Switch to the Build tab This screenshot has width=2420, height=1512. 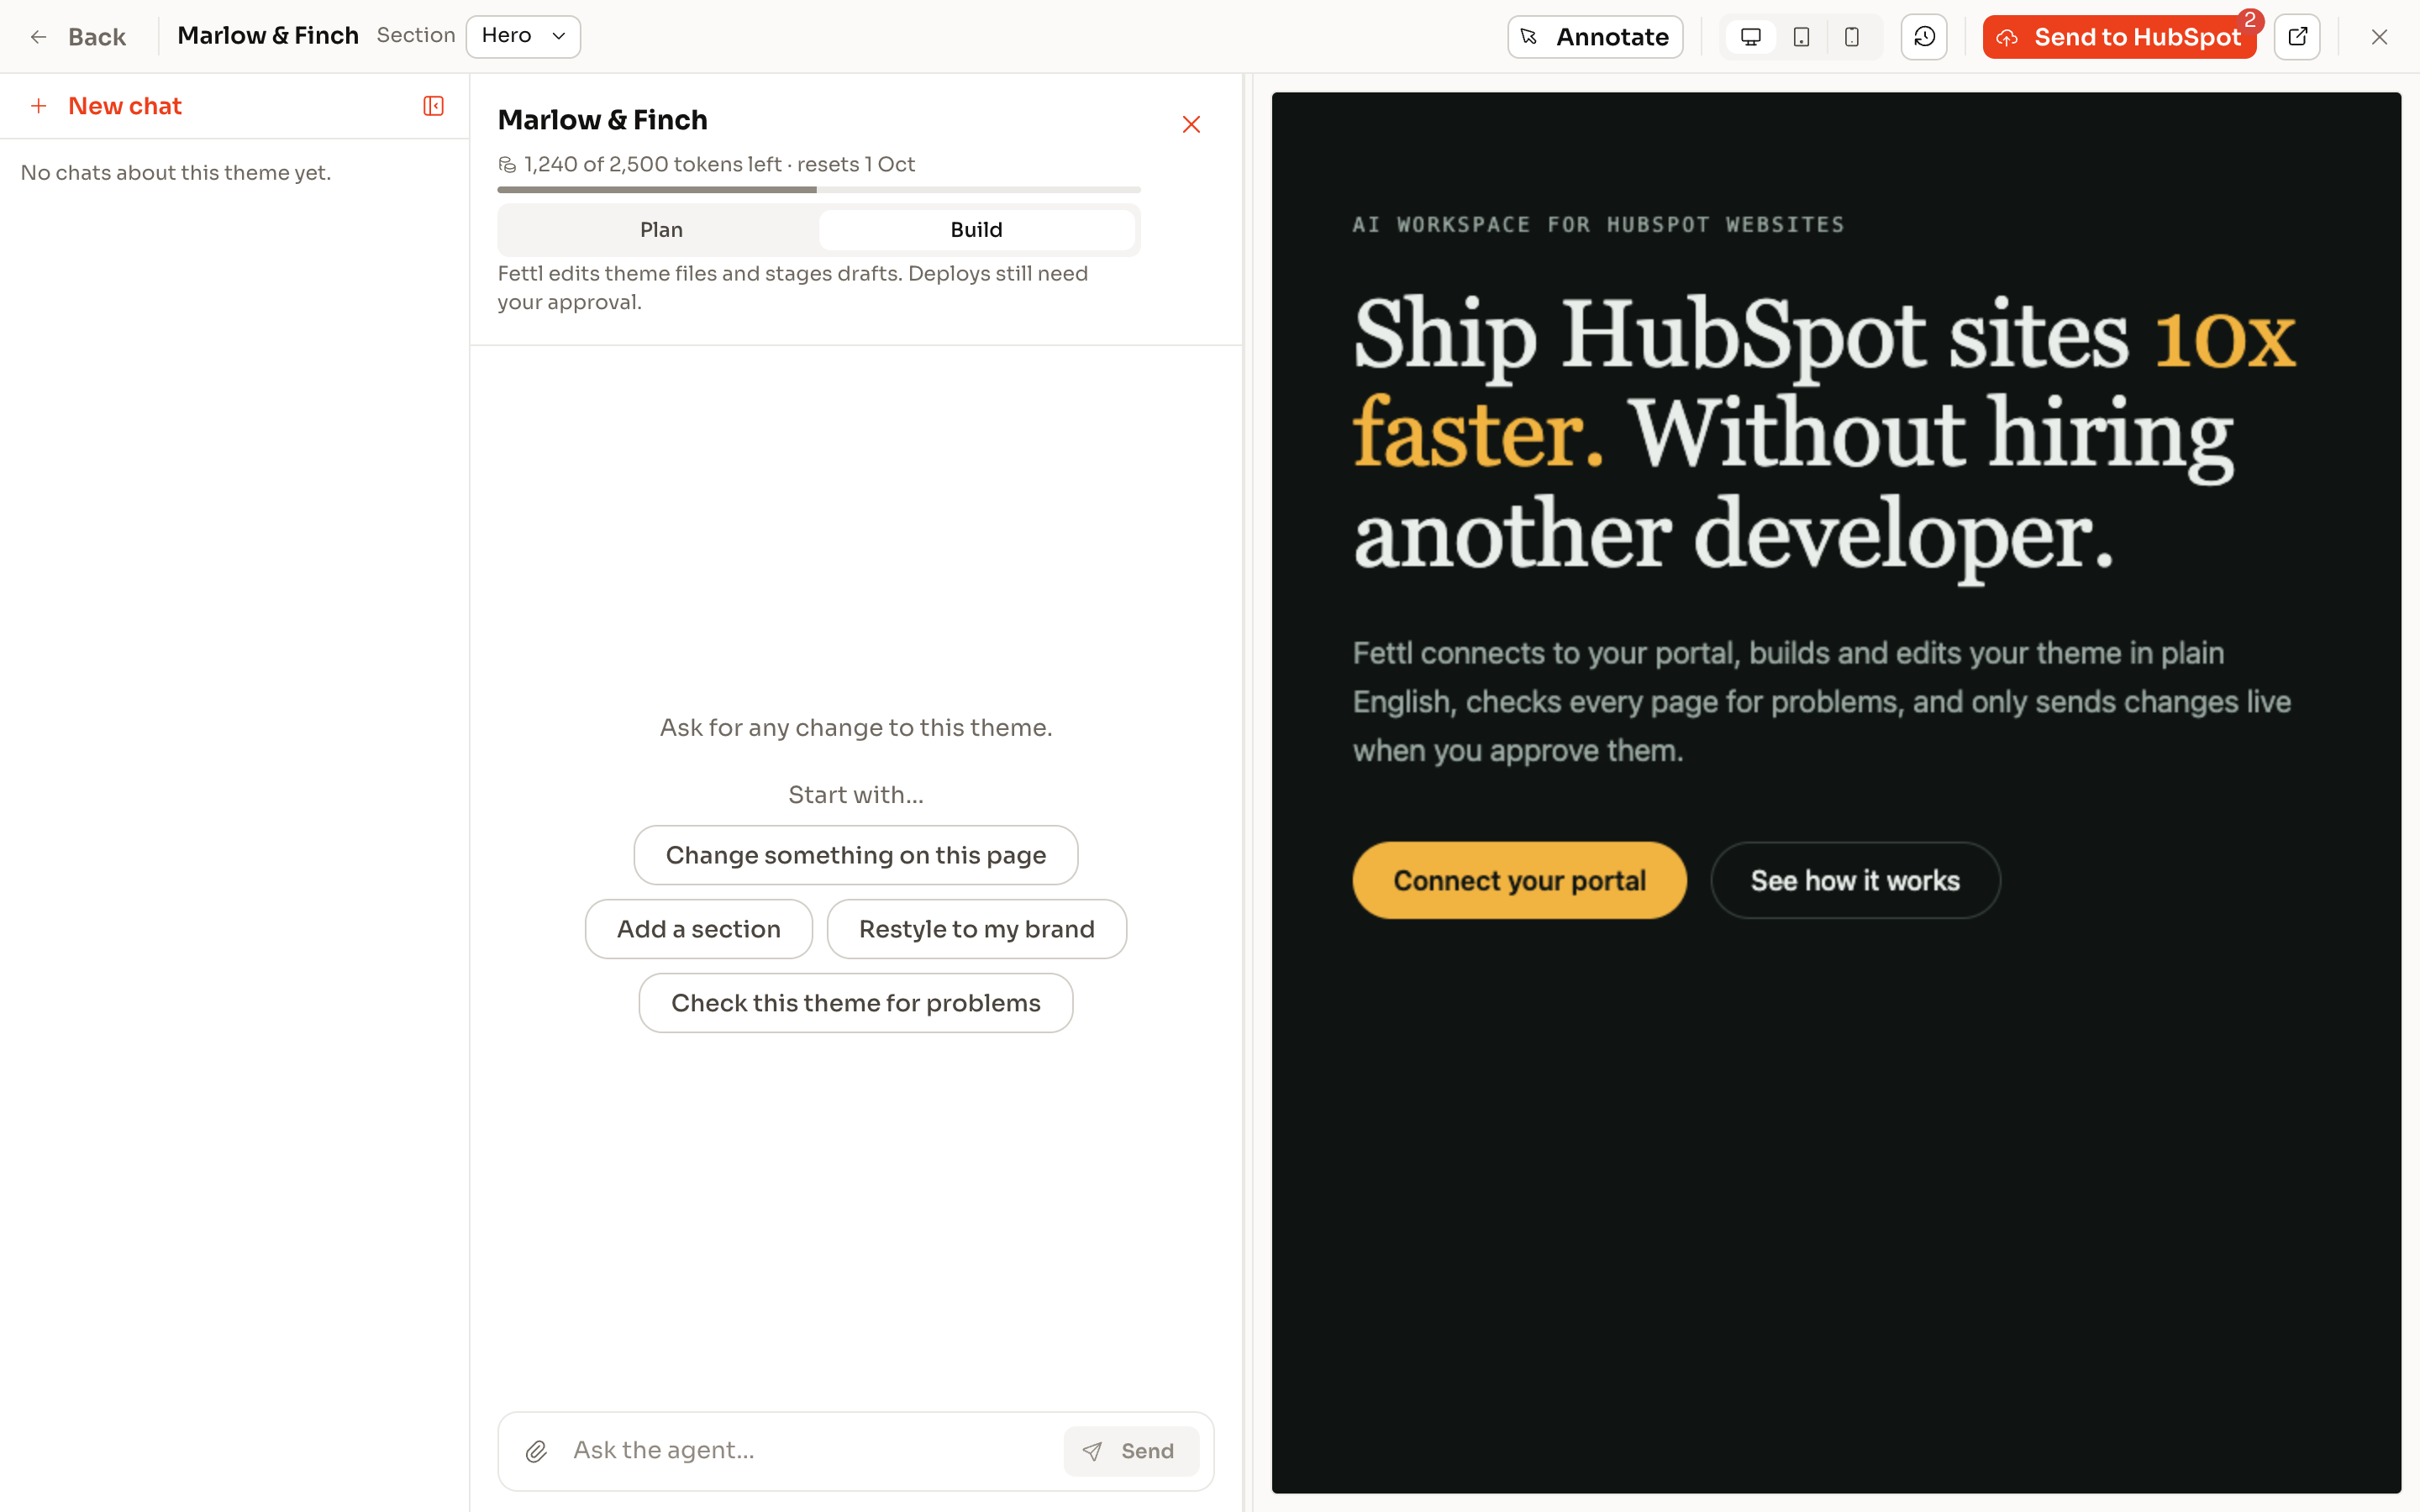point(976,230)
